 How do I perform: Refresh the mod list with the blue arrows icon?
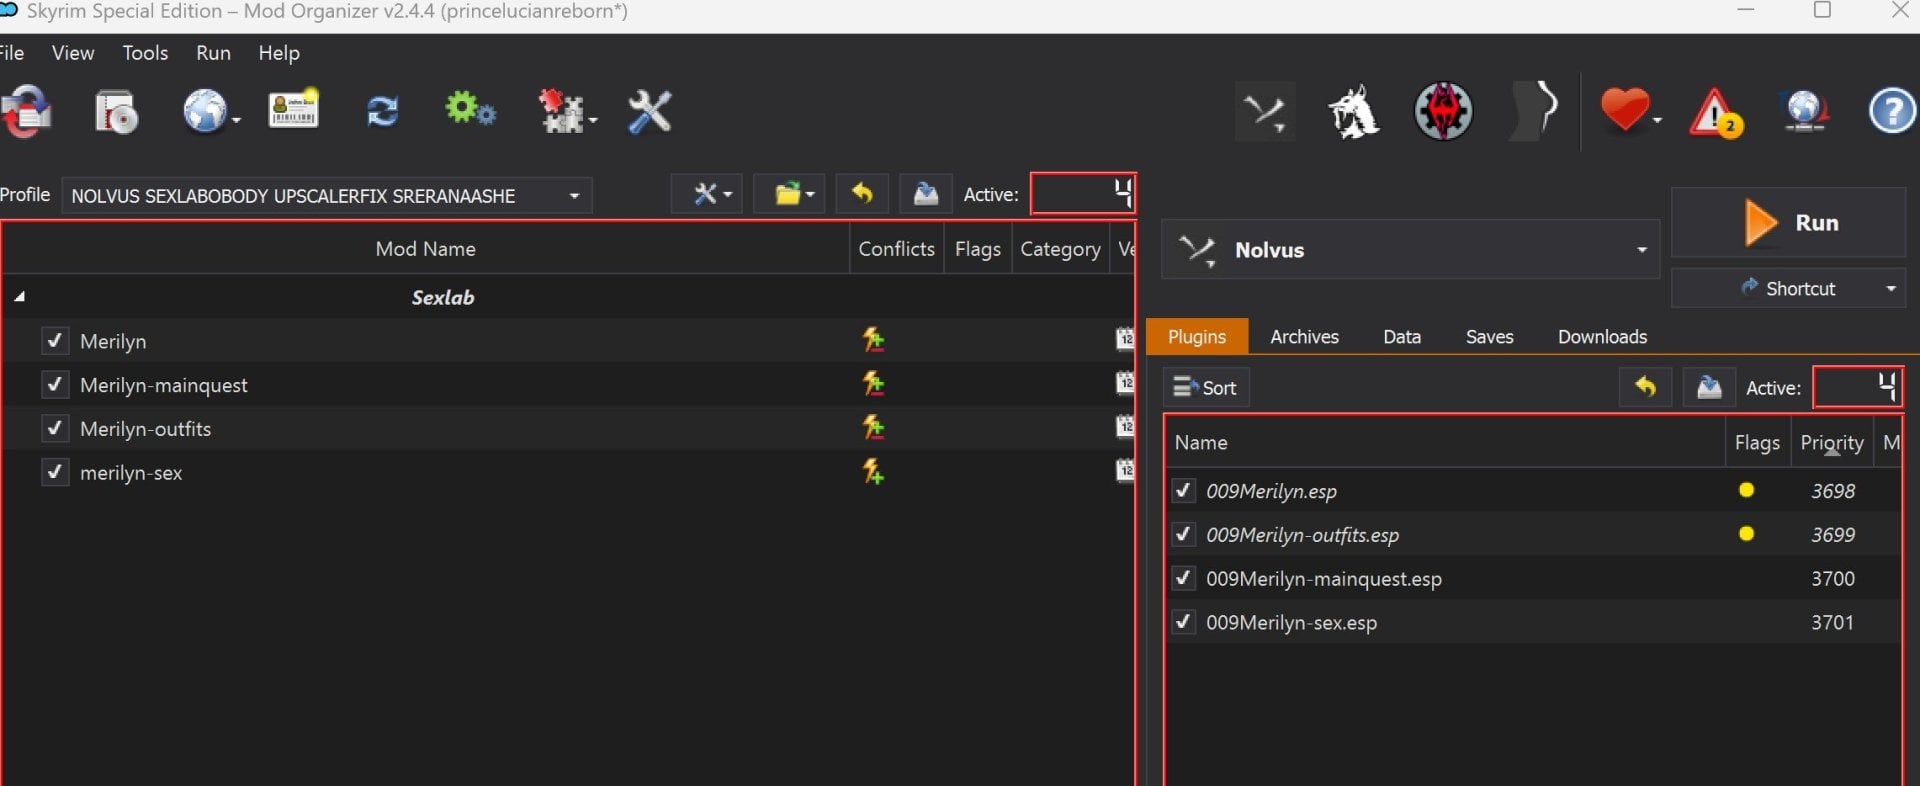tap(382, 111)
